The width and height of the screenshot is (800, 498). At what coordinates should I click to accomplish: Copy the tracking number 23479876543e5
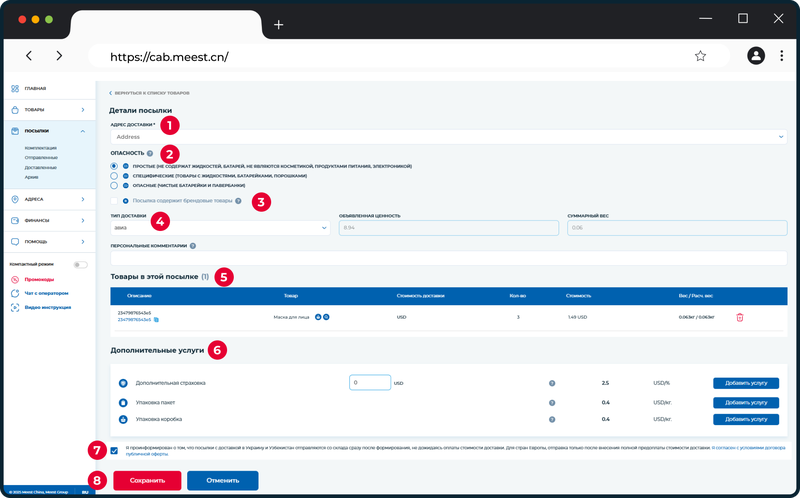[x=157, y=320]
